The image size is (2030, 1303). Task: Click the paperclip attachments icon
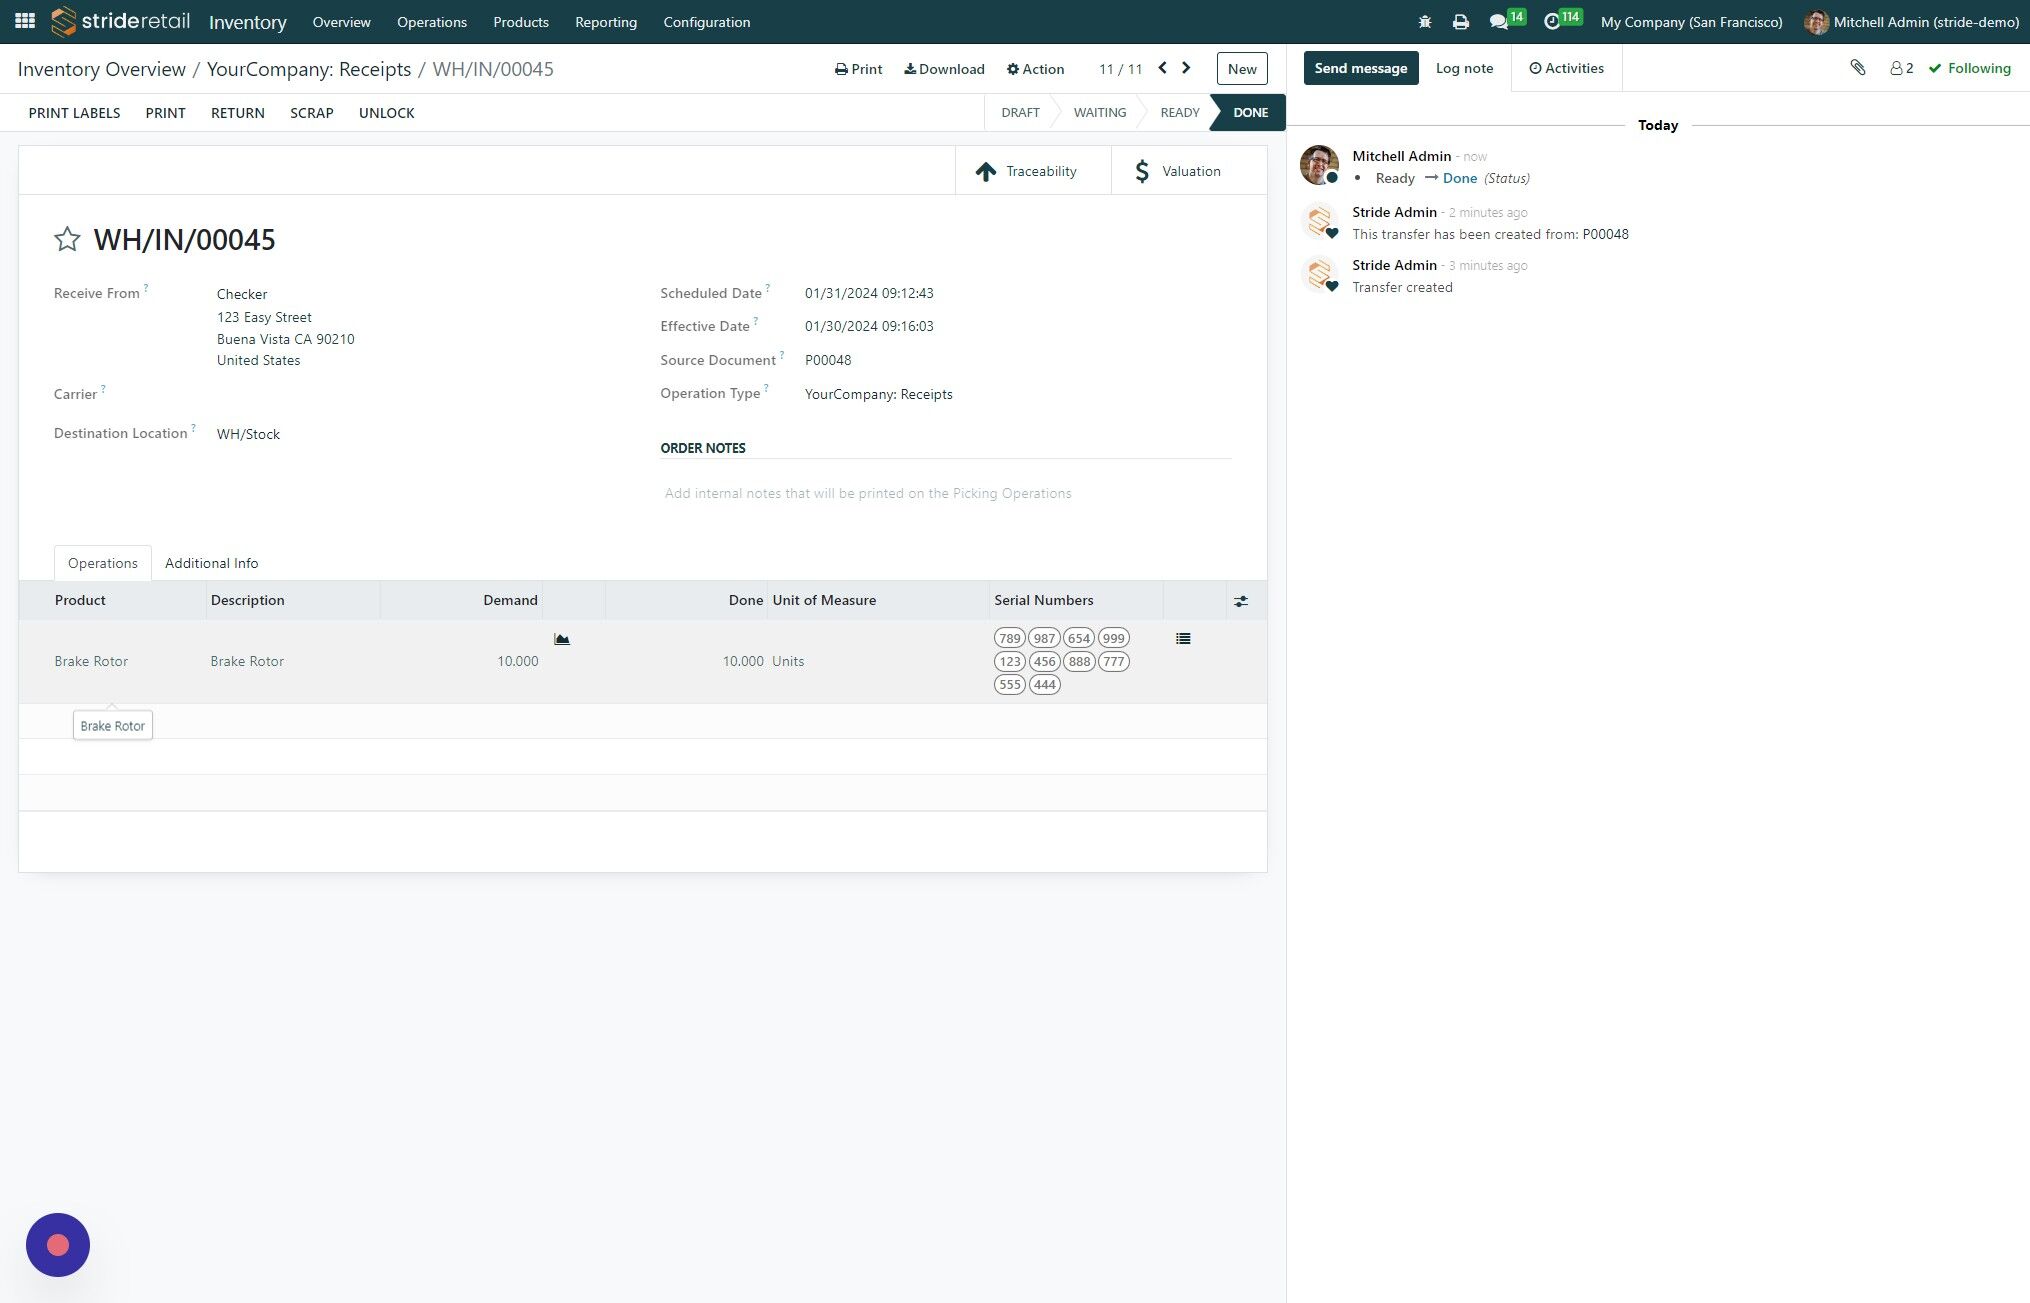pyautogui.click(x=1857, y=68)
